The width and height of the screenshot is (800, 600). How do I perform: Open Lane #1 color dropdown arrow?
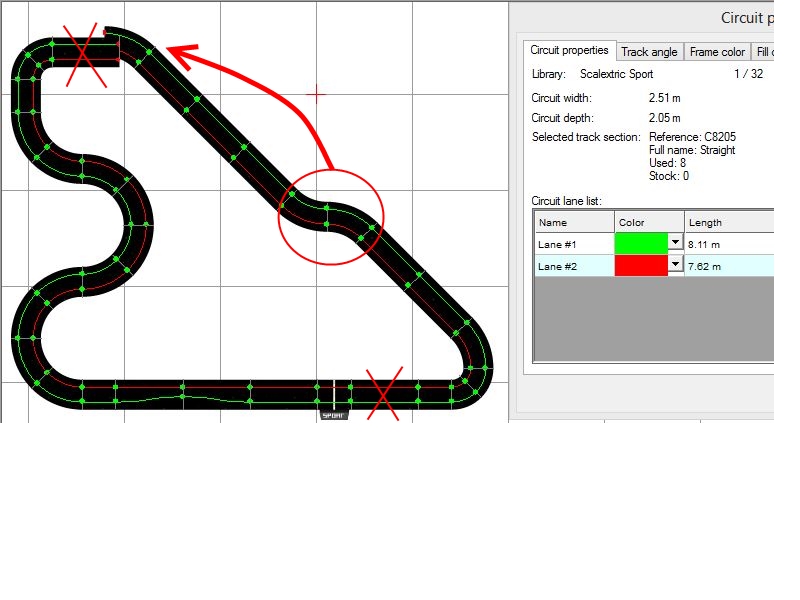tap(675, 242)
